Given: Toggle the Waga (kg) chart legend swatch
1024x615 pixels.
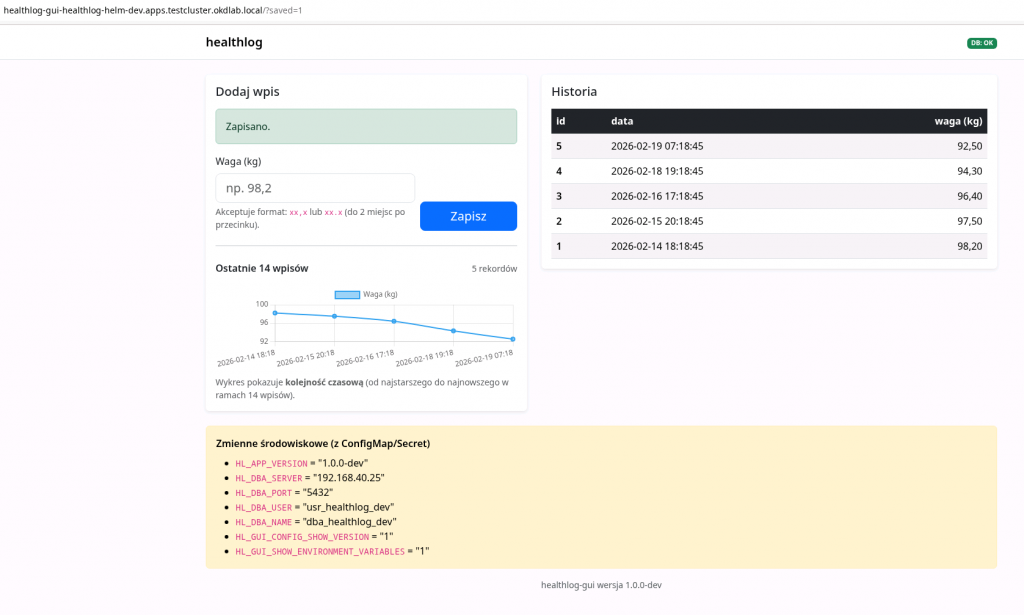Looking at the screenshot, I should [x=347, y=294].
